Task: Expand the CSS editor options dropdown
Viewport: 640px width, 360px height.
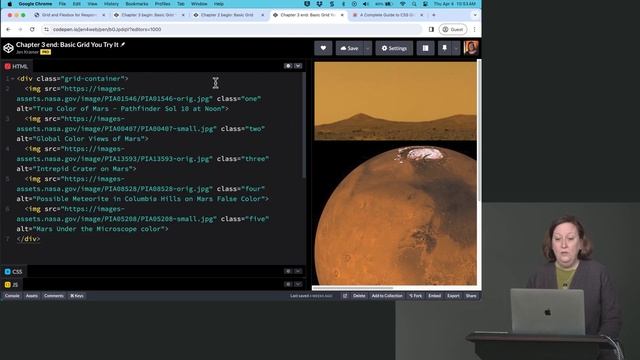Action: pos(298,271)
